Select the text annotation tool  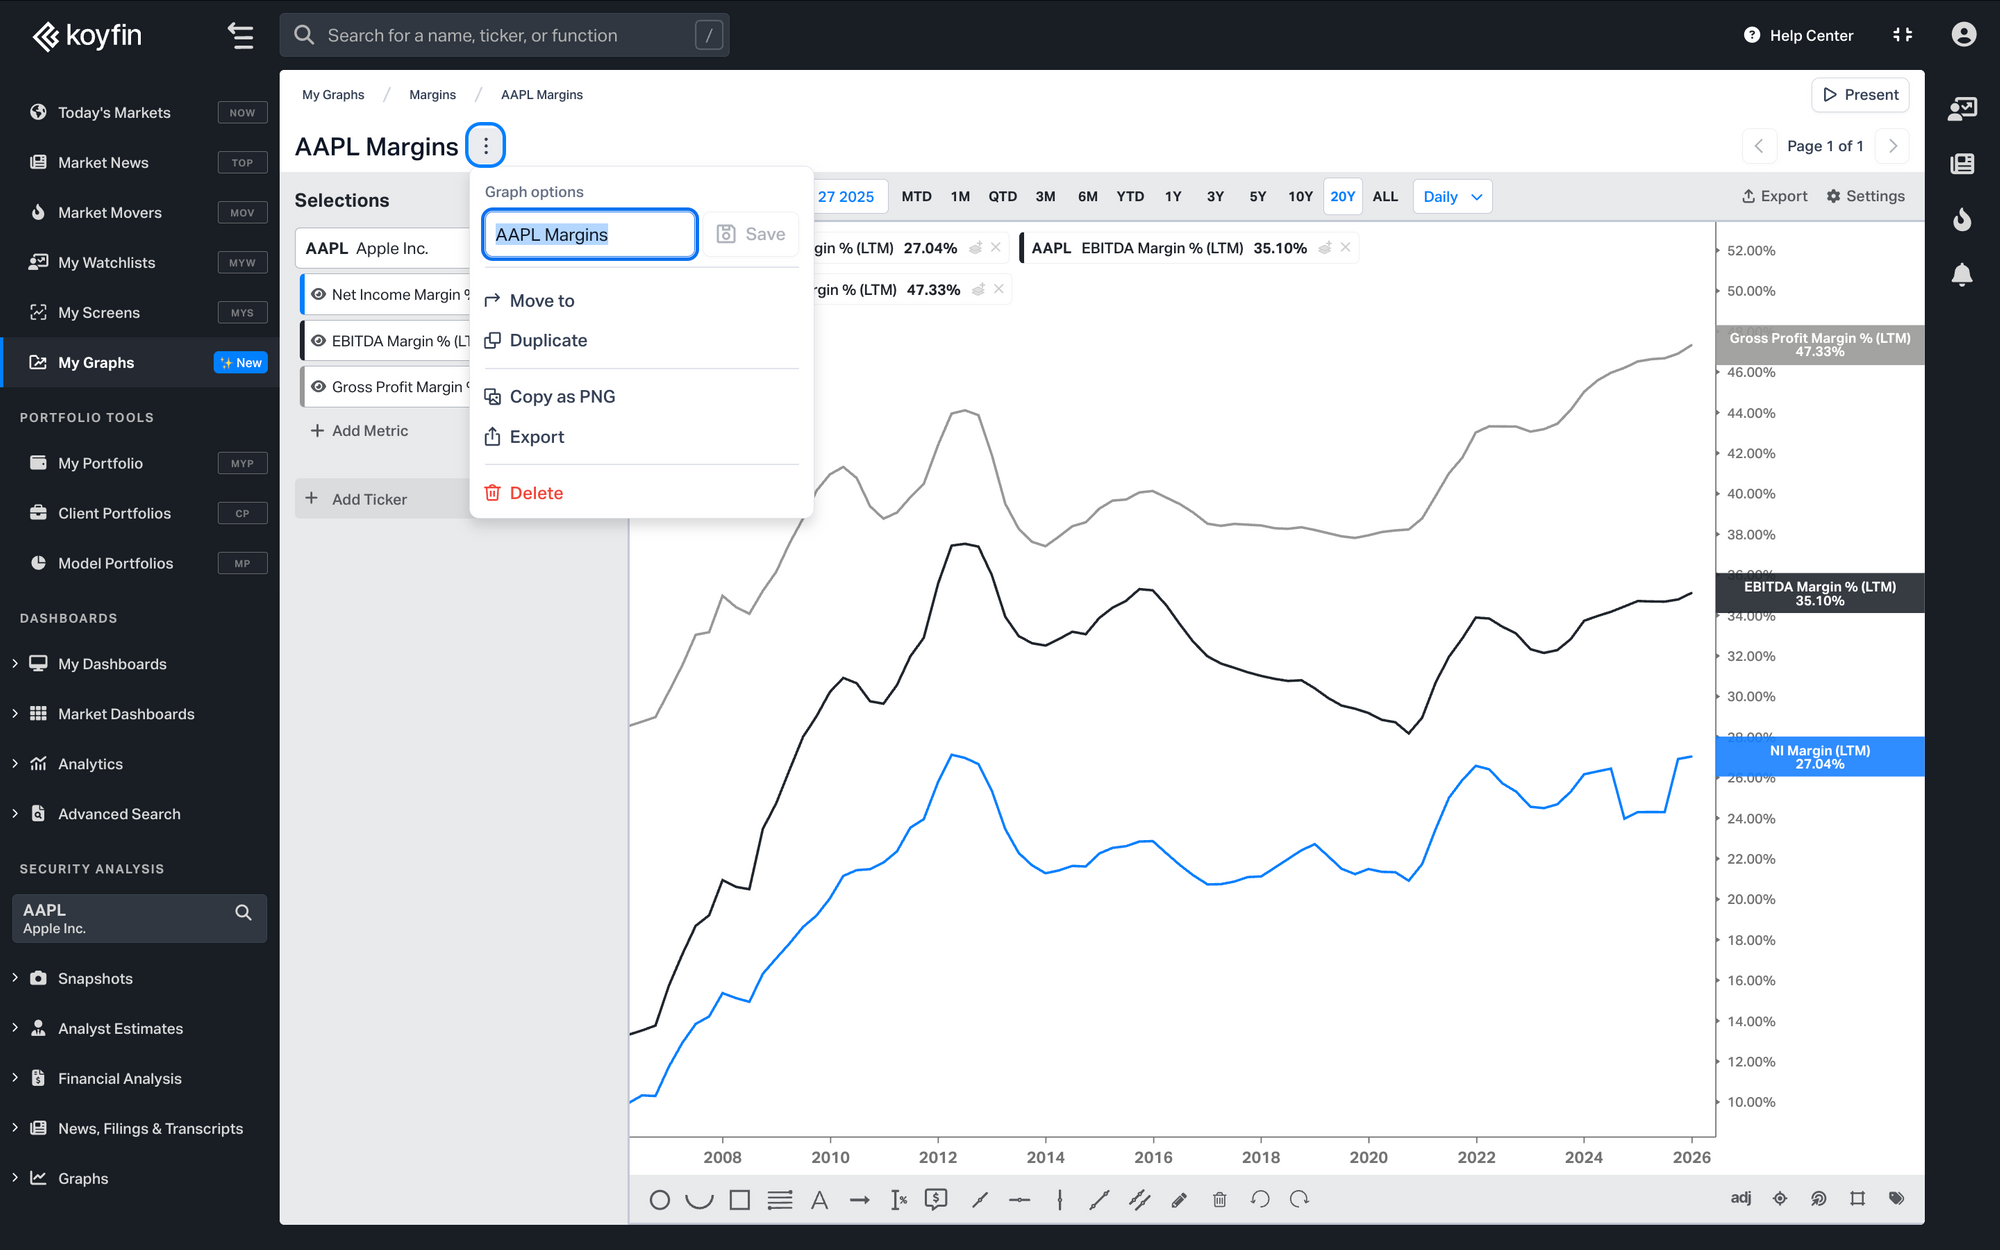pos(819,1200)
